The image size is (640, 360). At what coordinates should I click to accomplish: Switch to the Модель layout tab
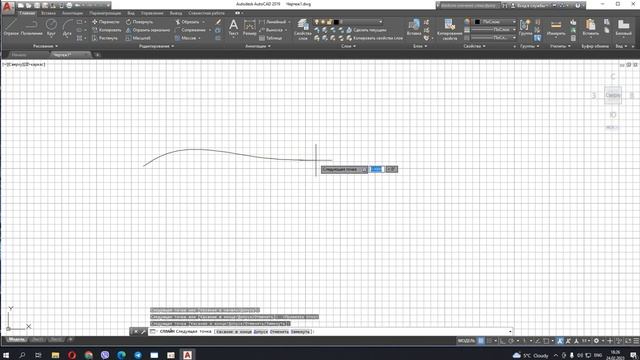tap(16, 340)
